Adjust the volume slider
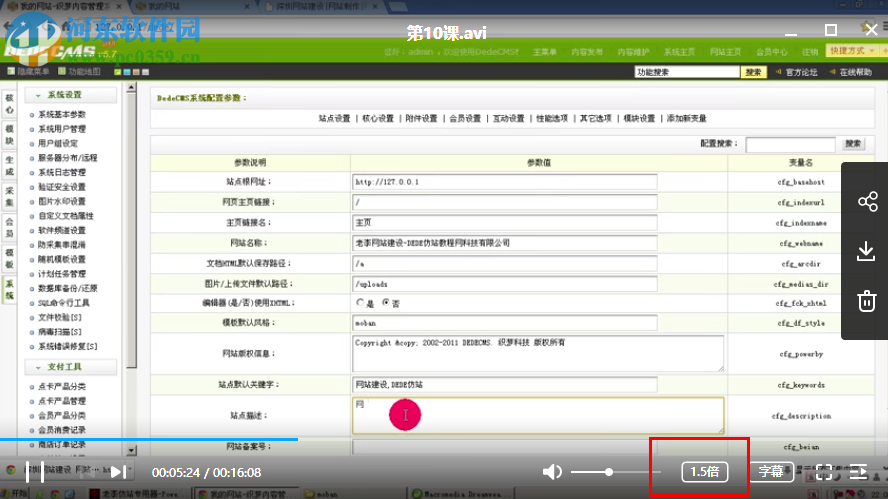 [x=616, y=472]
